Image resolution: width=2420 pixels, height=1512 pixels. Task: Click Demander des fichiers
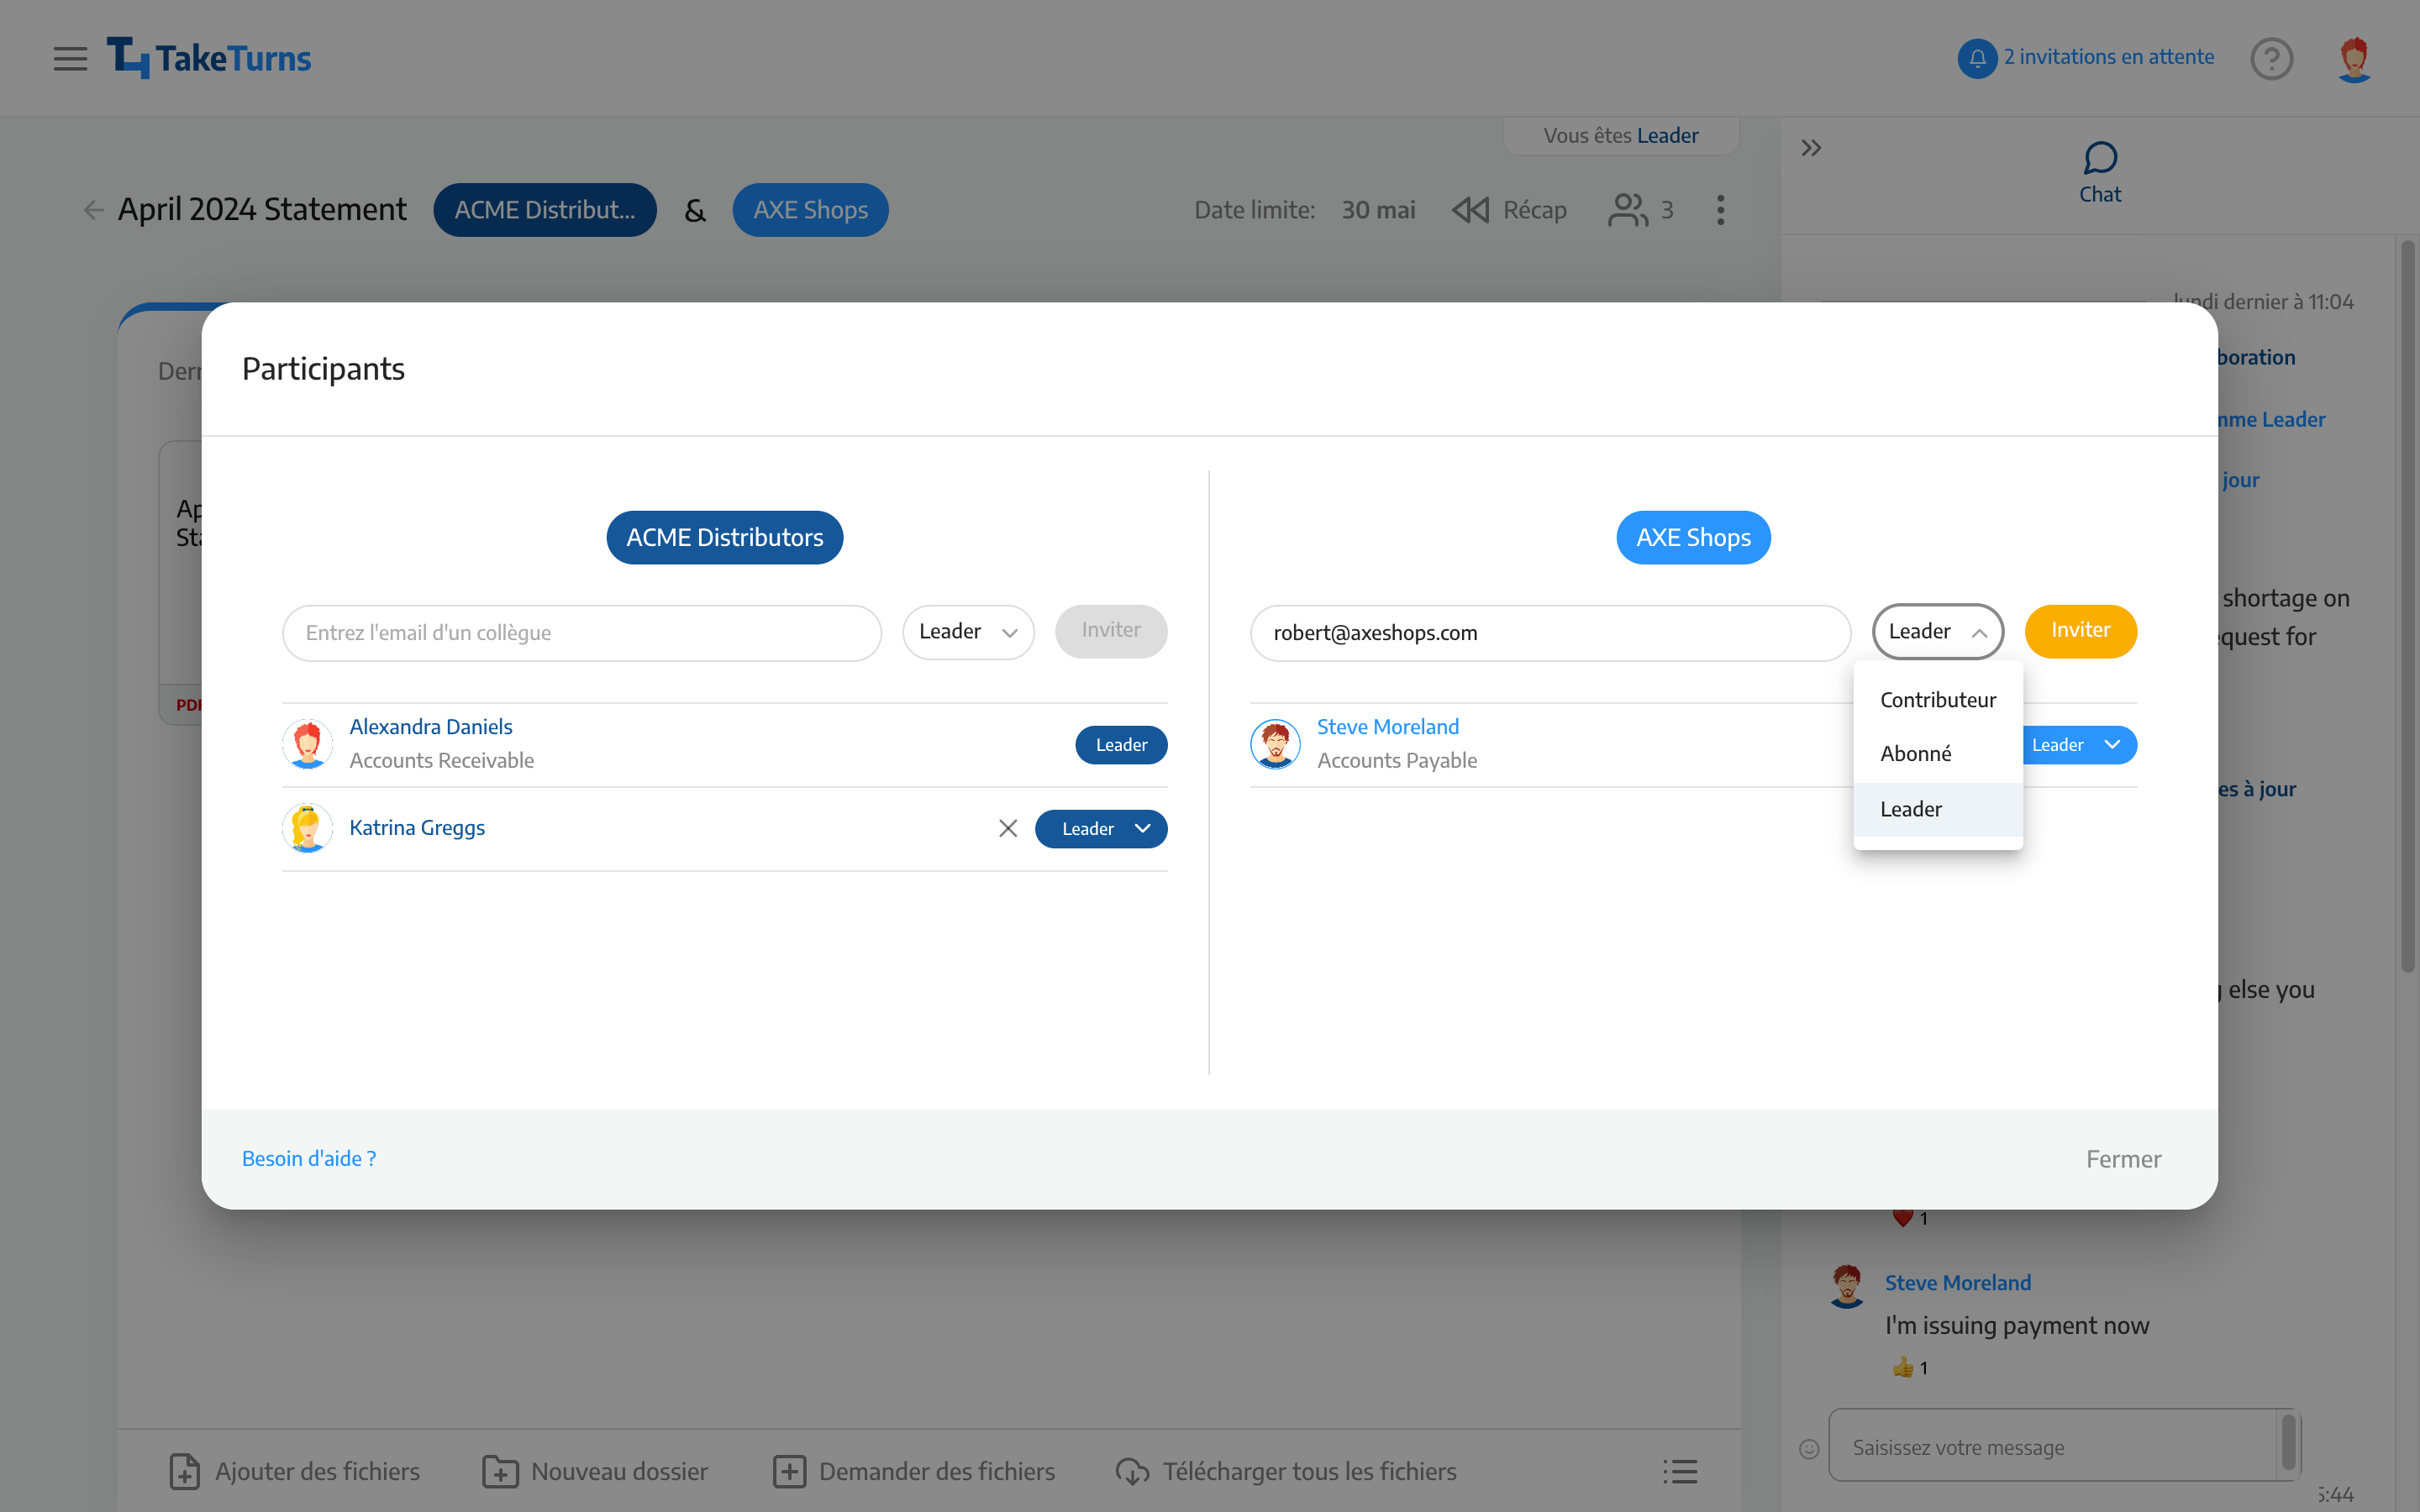(x=914, y=1471)
